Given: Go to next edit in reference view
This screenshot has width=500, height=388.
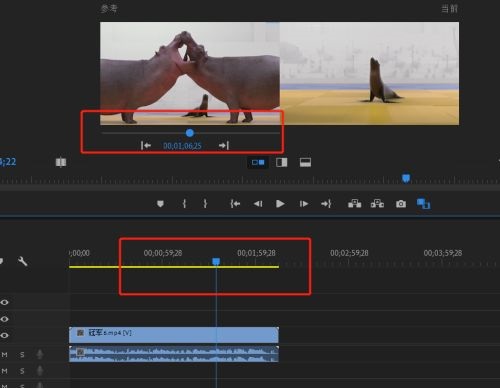Looking at the screenshot, I should coord(224,145).
